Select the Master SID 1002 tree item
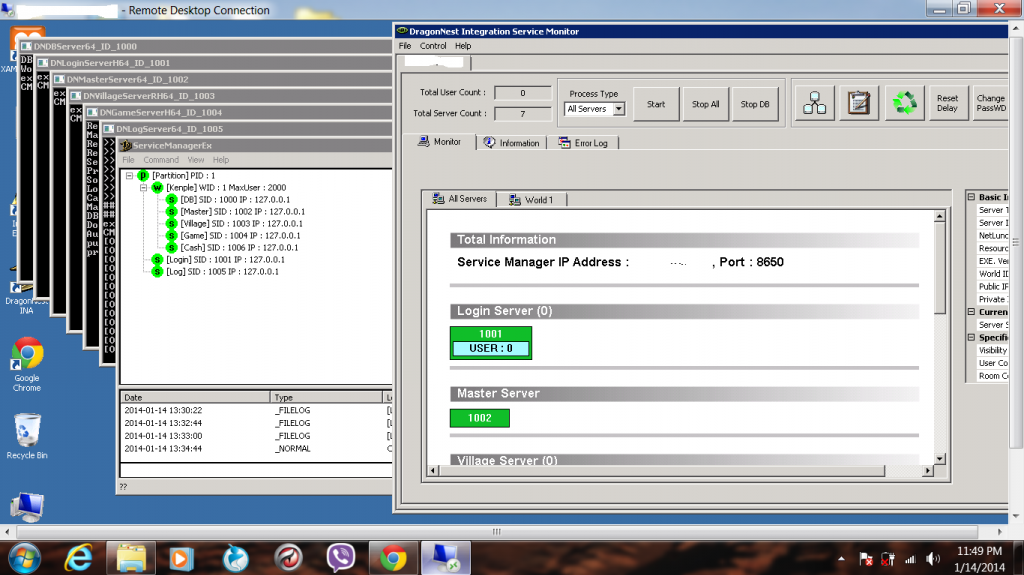This screenshot has height=575, width=1024. pyautogui.click(x=242, y=212)
